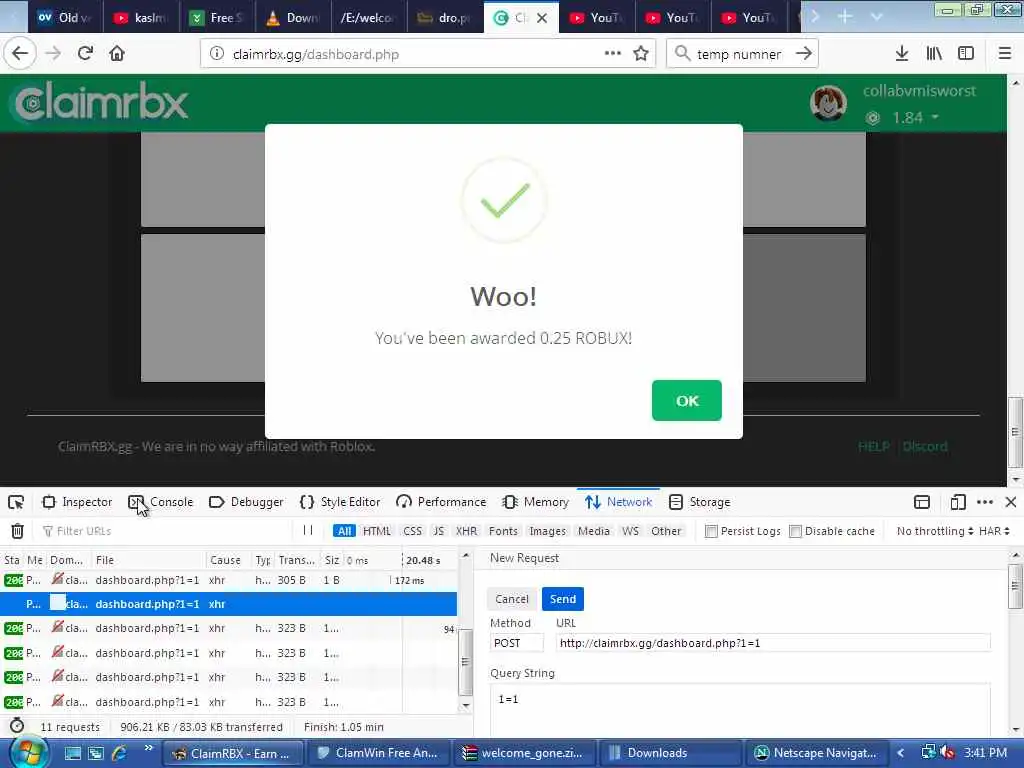1024x768 pixels.
Task: Click the search go arrow
Action: pyautogui.click(x=804, y=54)
